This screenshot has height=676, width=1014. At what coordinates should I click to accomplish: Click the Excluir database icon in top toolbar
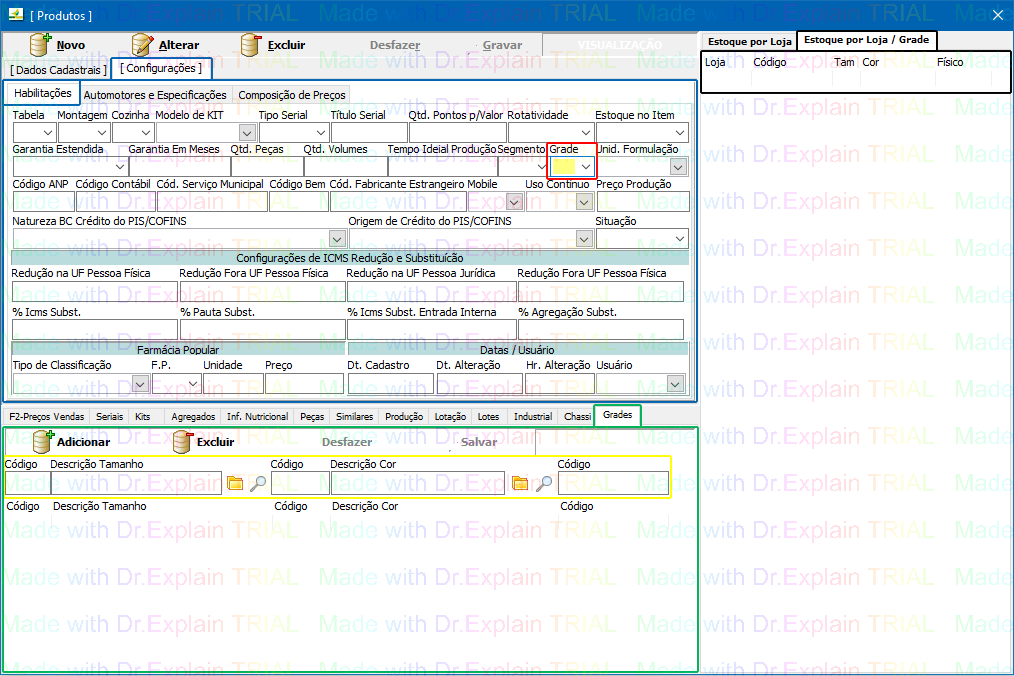click(x=251, y=45)
